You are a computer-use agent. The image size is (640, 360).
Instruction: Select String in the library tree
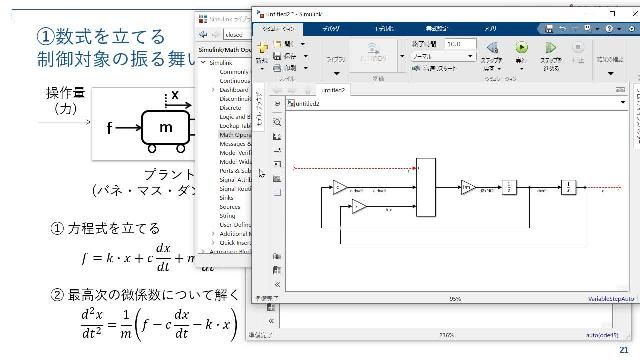[227, 216]
